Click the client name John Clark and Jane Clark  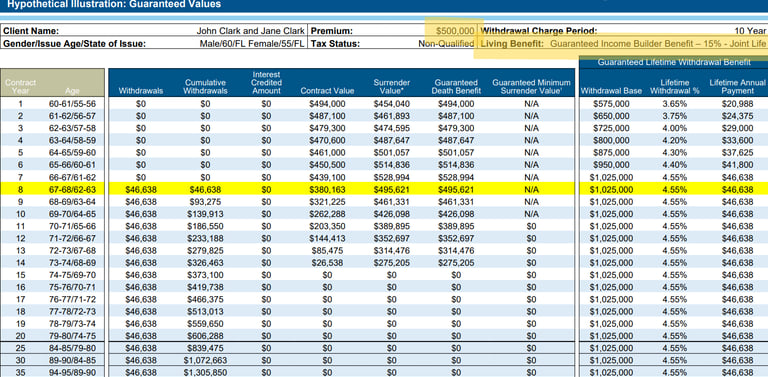250,31
